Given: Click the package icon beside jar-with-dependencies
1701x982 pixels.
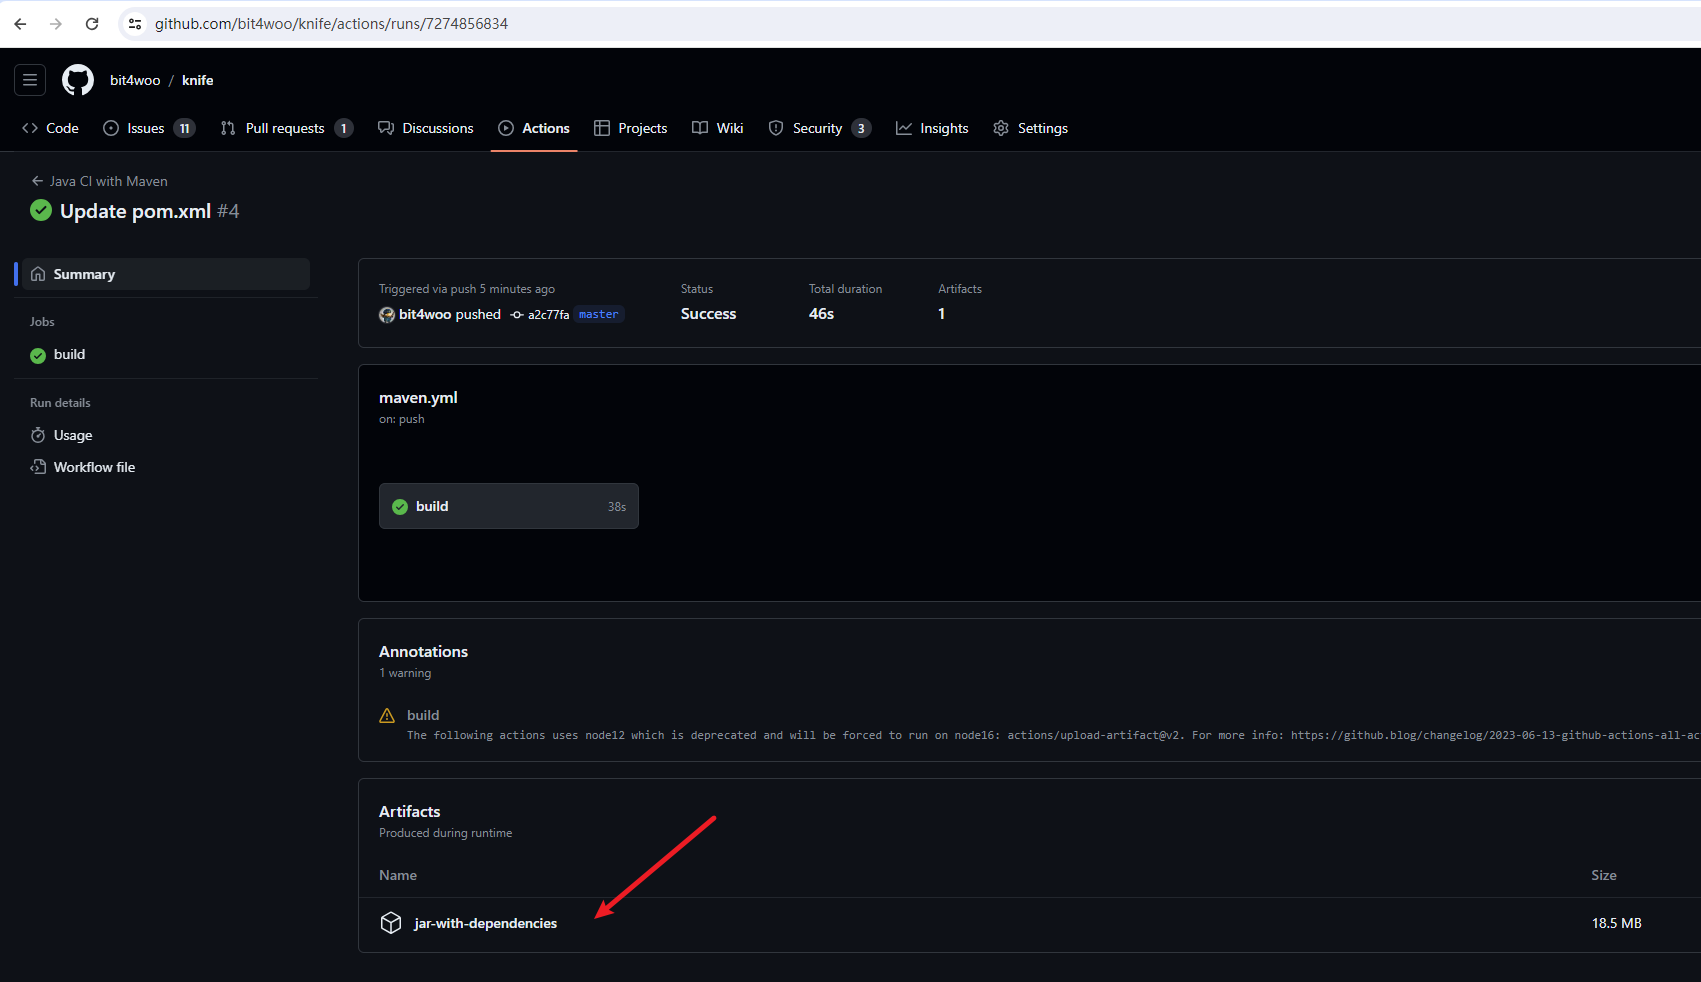Looking at the screenshot, I should 391,923.
